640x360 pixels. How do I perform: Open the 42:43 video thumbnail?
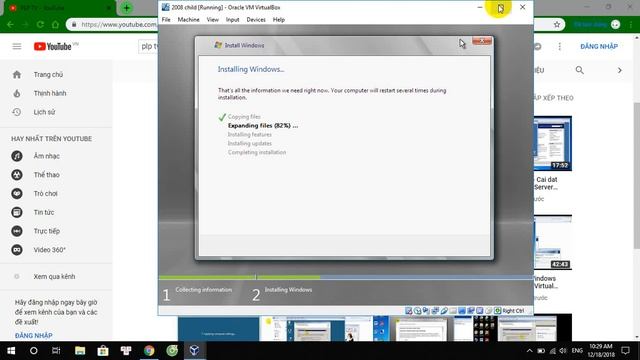[x=553, y=242]
